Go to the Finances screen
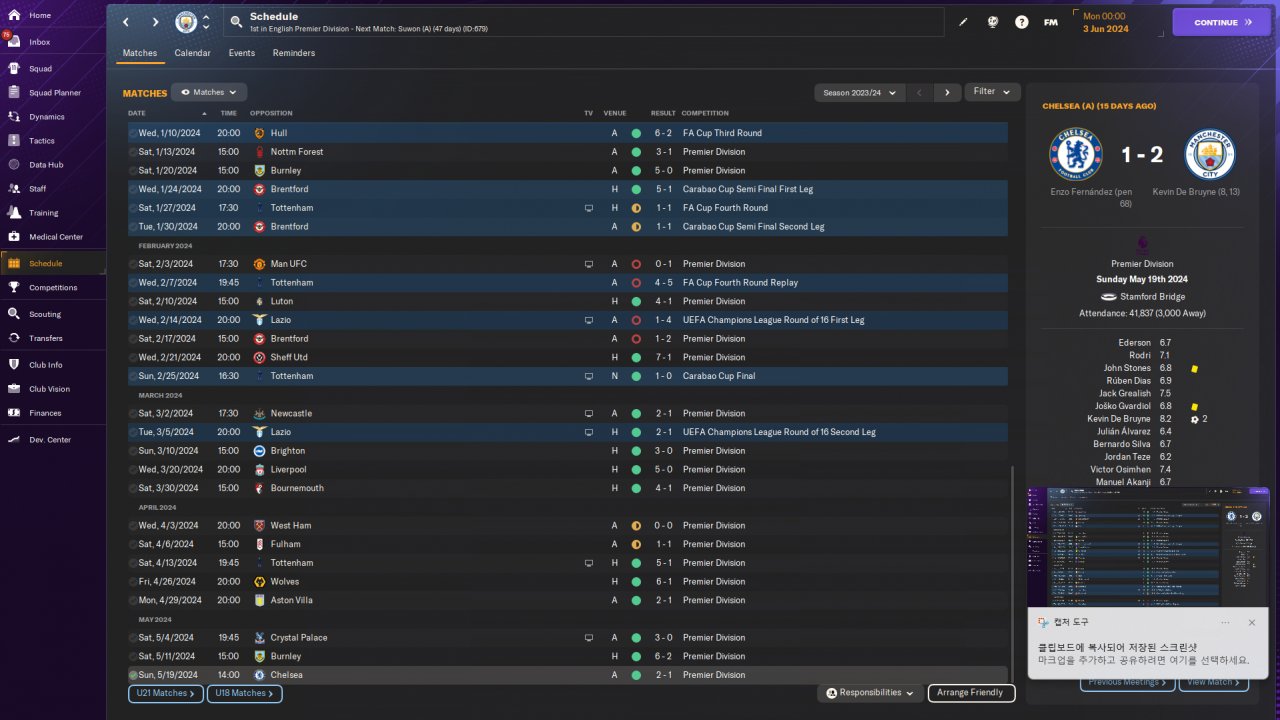1280x720 pixels. [45, 413]
